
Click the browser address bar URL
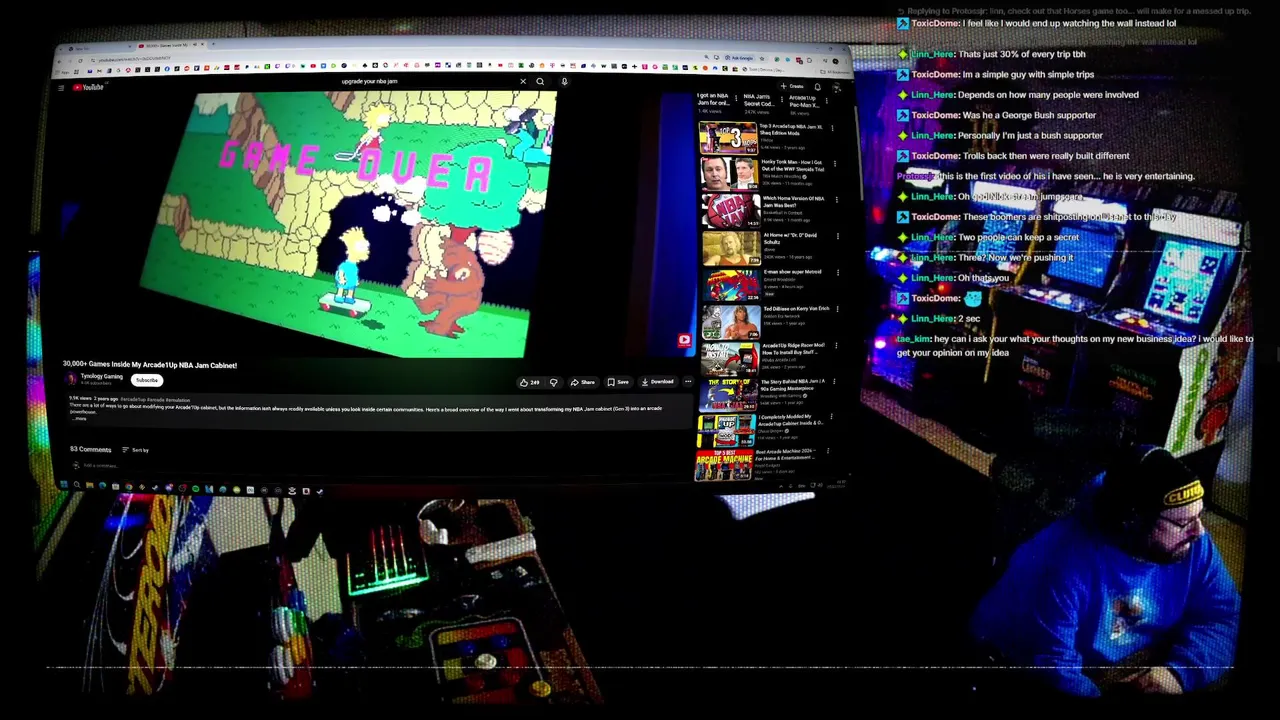(x=135, y=59)
